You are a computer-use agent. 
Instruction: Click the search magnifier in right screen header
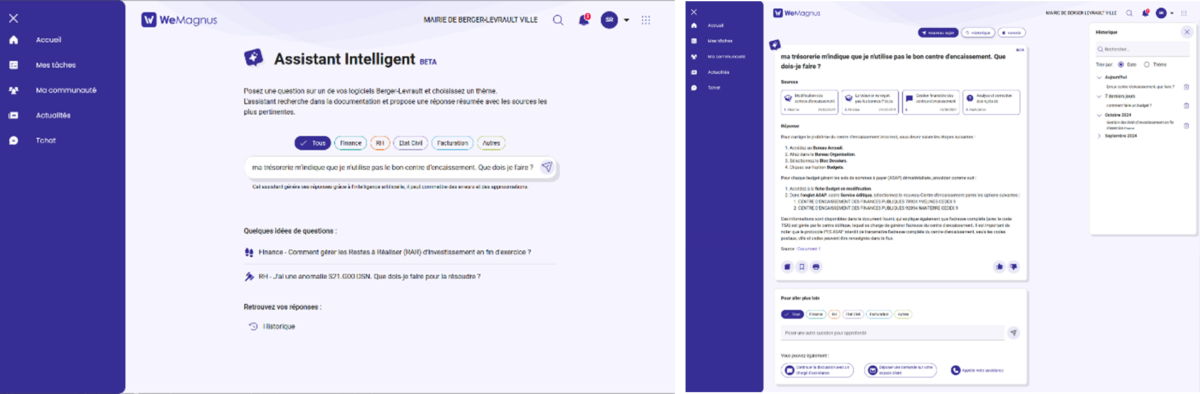coord(1129,13)
